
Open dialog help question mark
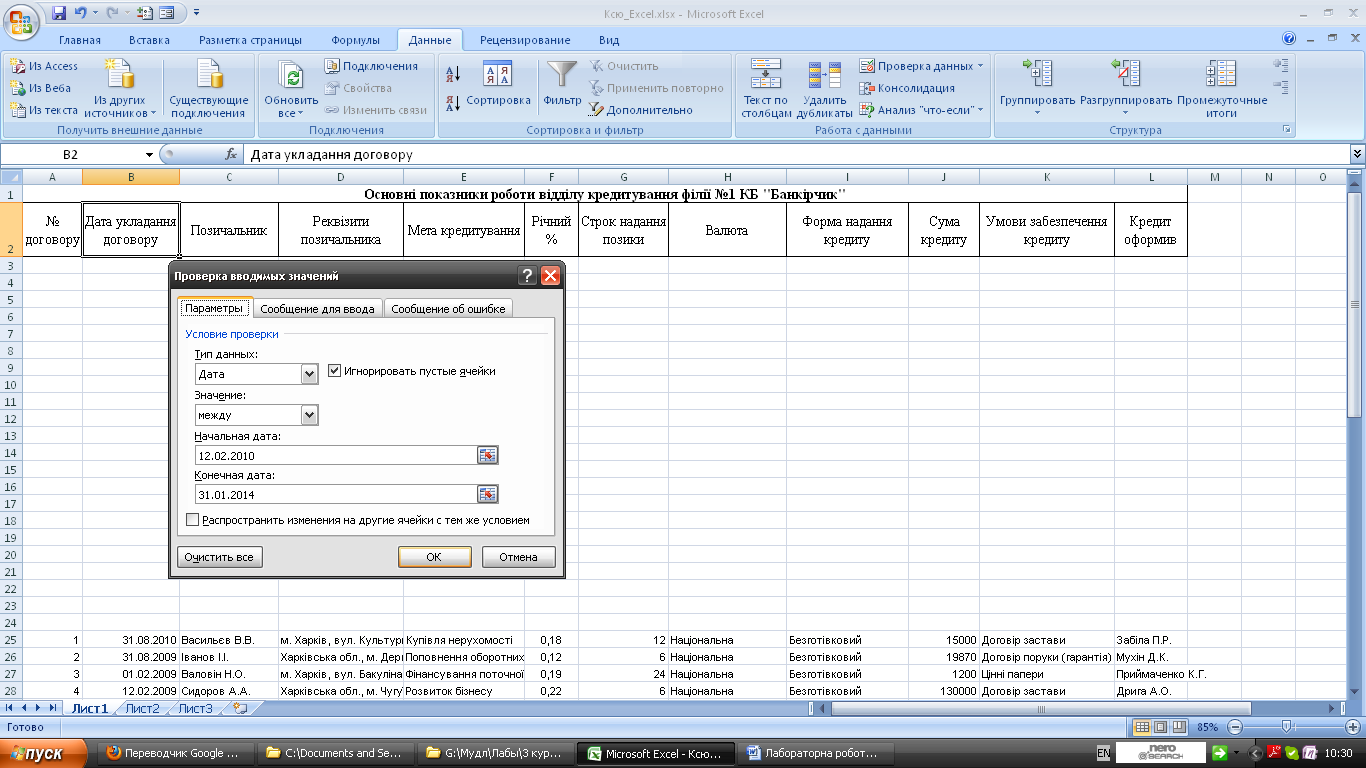[x=528, y=276]
